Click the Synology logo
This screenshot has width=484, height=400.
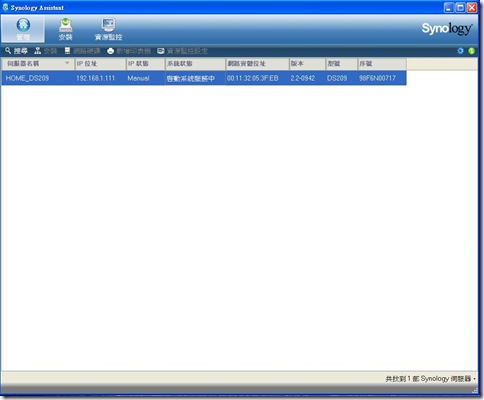(x=447, y=29)
